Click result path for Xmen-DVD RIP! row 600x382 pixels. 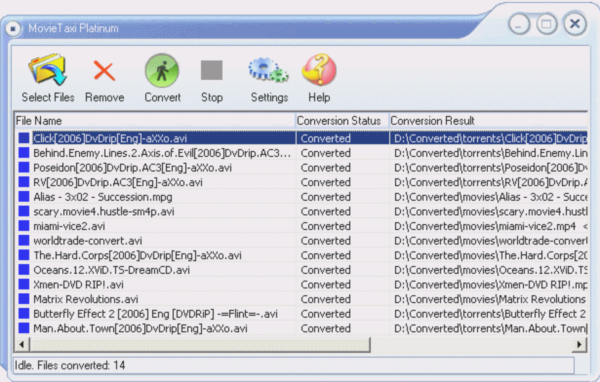[491, 284]
